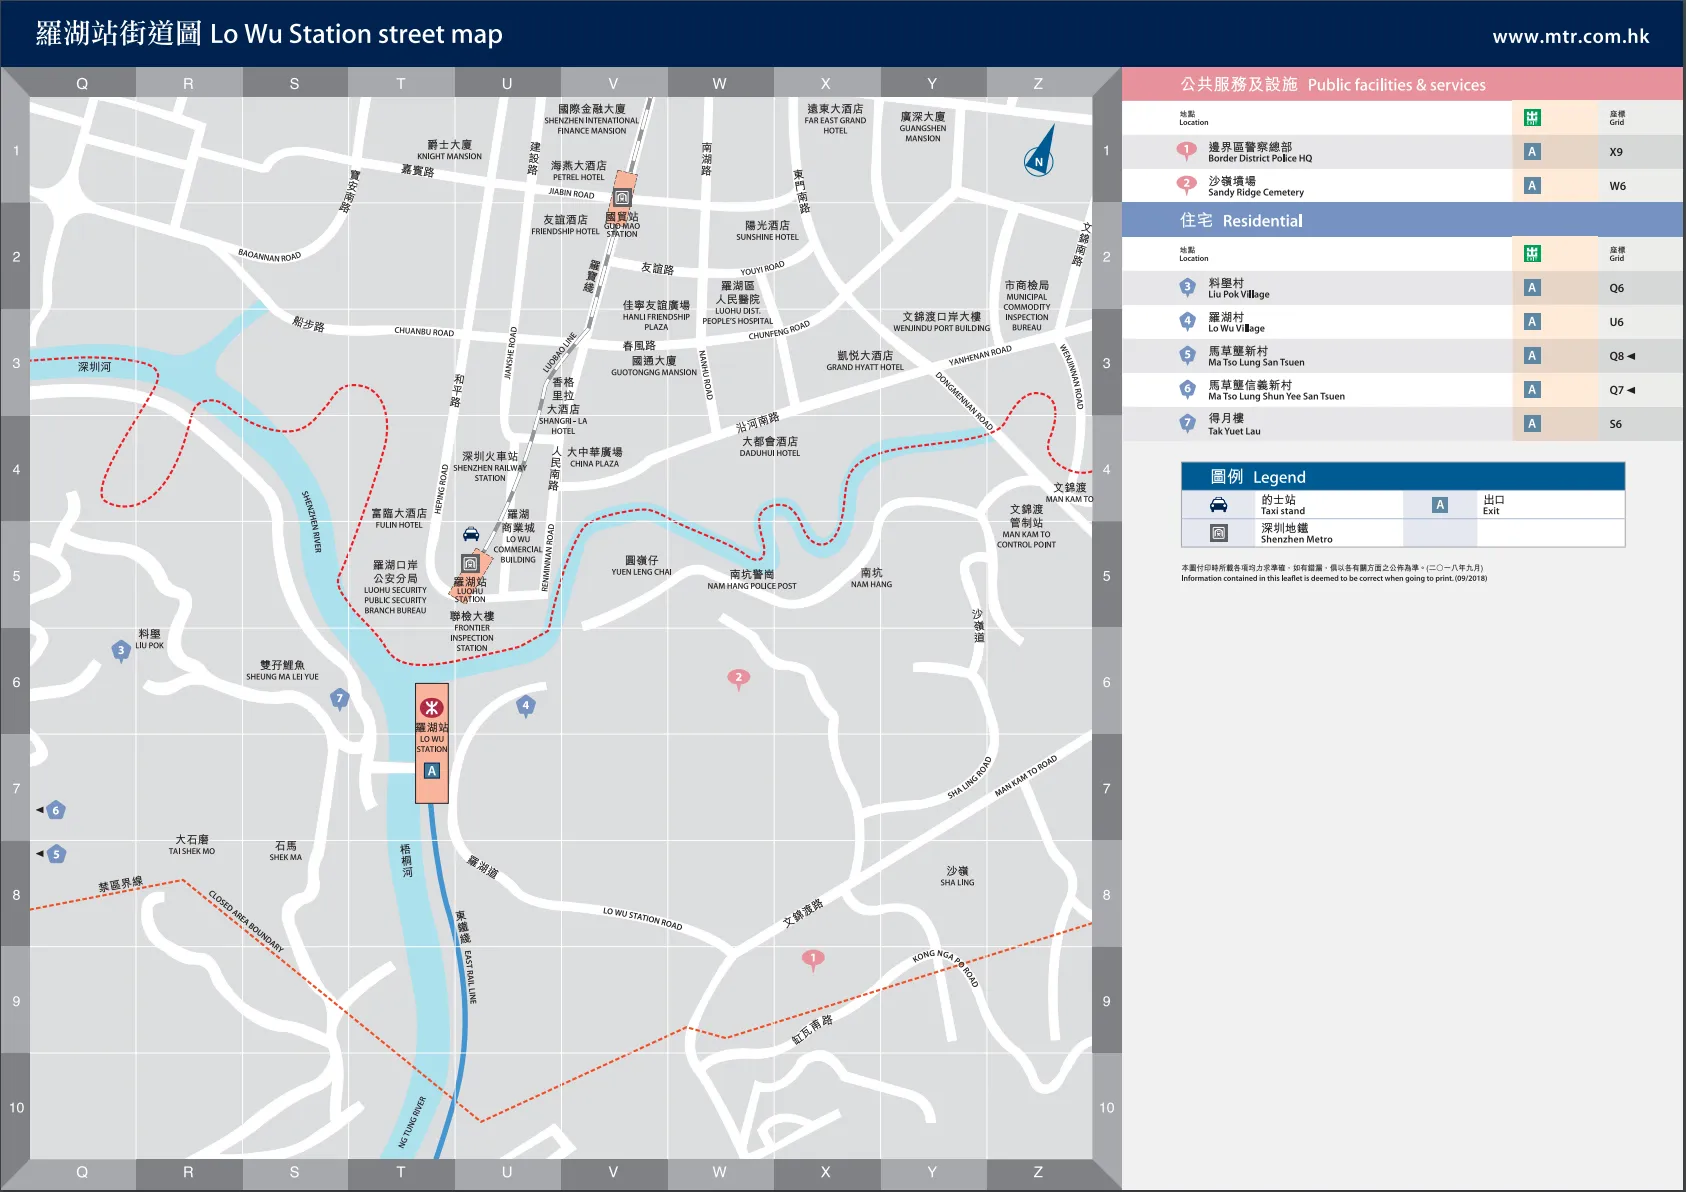Open the www.mtr.com.hk website link
This screenshot has width=1686, height=1192.
pyautogui.click(x=1570, y=37)
